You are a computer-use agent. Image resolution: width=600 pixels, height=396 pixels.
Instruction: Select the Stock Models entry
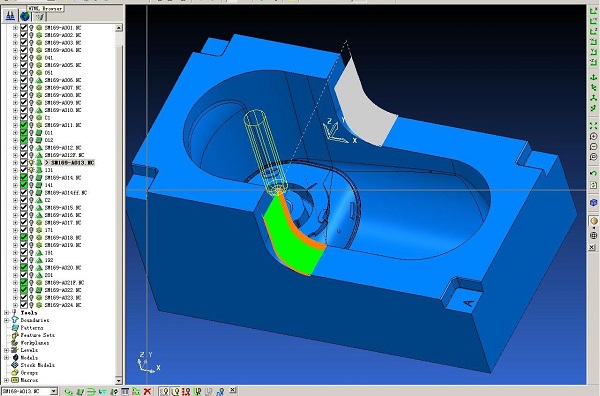[38, 365]
